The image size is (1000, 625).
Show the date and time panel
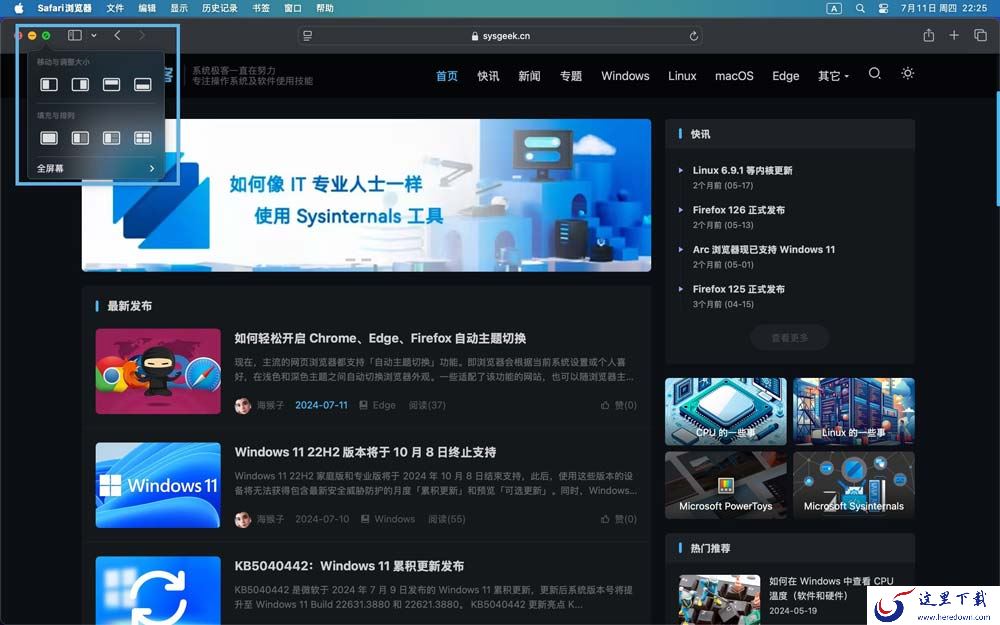(x=943, y=8)
